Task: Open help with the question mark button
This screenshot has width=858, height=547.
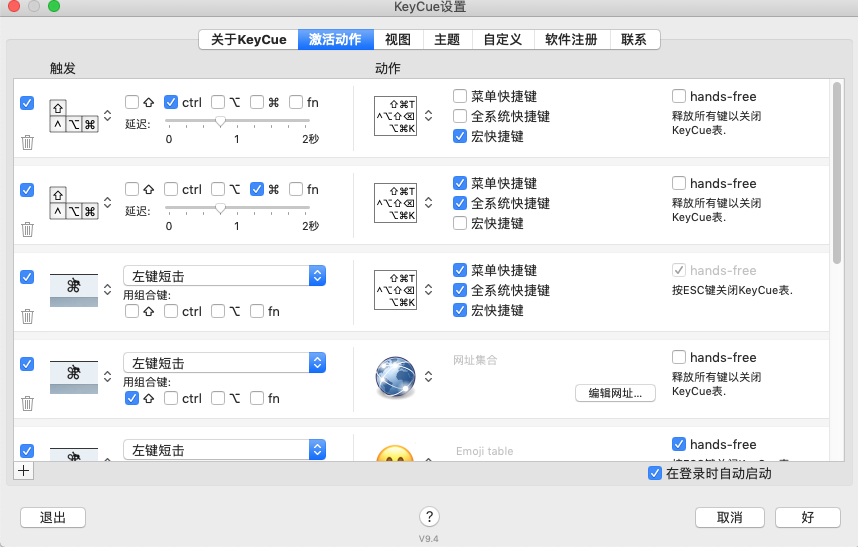Action: pos(430,517)
